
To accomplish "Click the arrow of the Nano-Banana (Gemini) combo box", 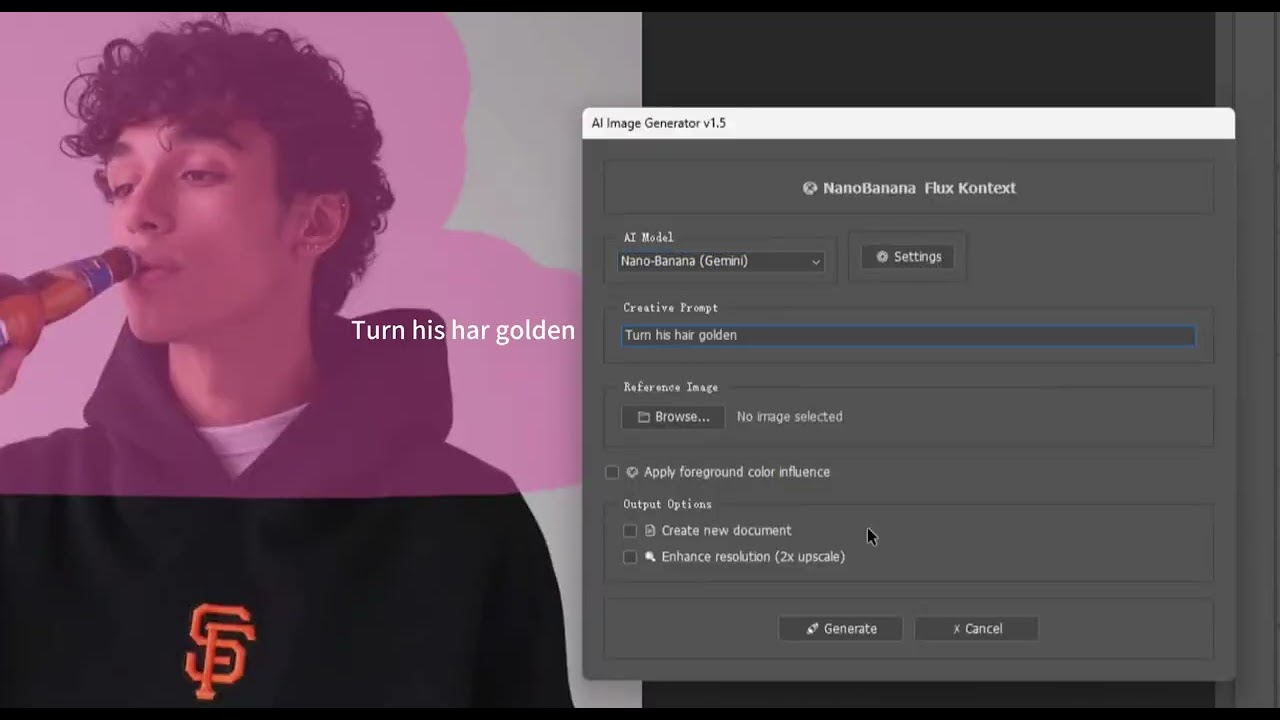I will point(815,262).
